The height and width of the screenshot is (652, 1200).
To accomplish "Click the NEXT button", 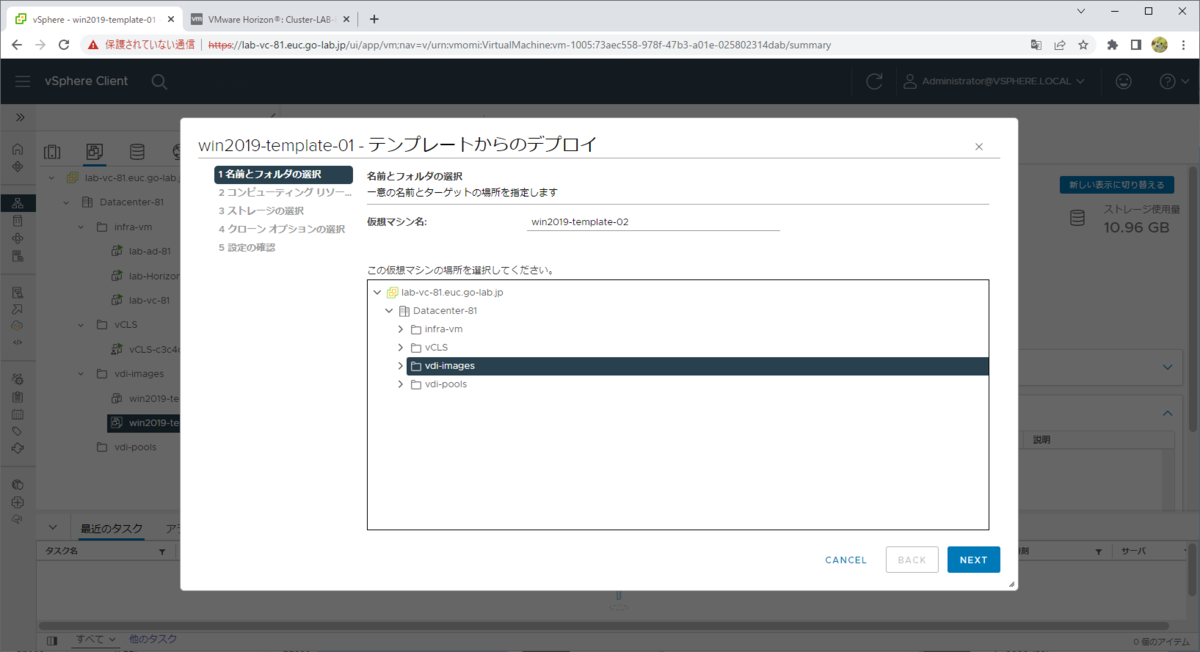I will [973, 560].
